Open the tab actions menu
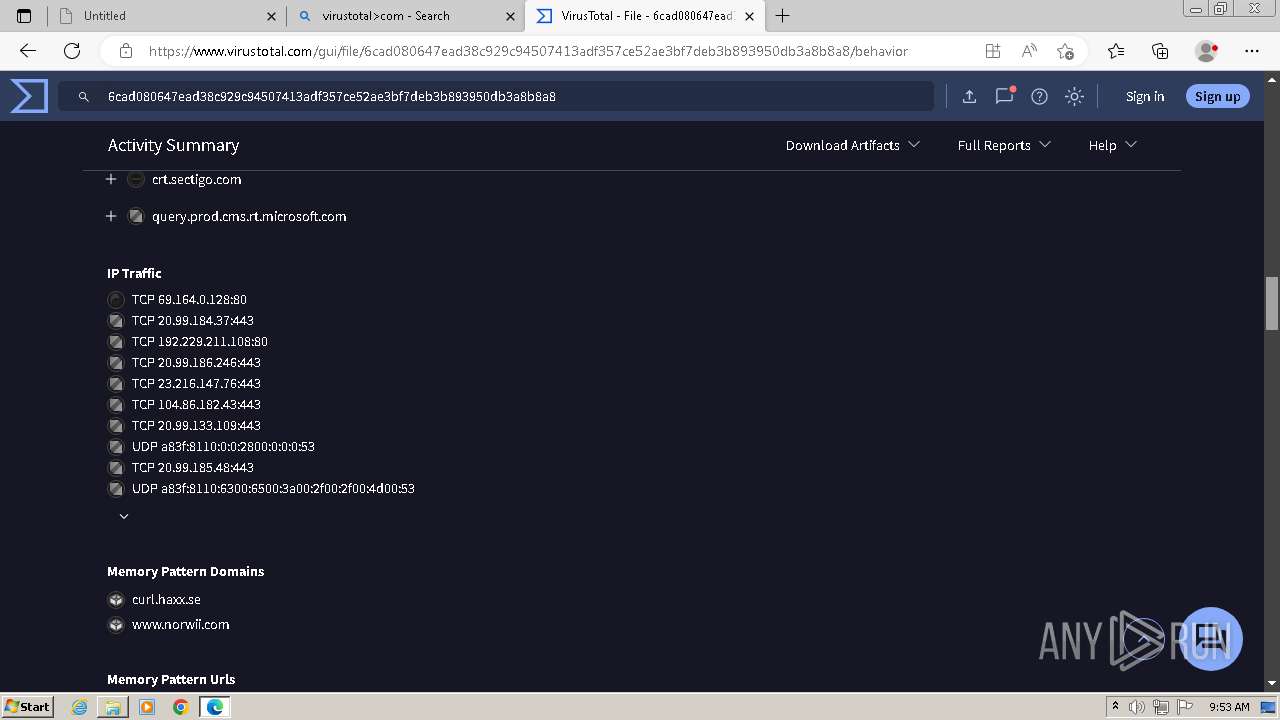1280x720 pixels. (x=24, y=16)
